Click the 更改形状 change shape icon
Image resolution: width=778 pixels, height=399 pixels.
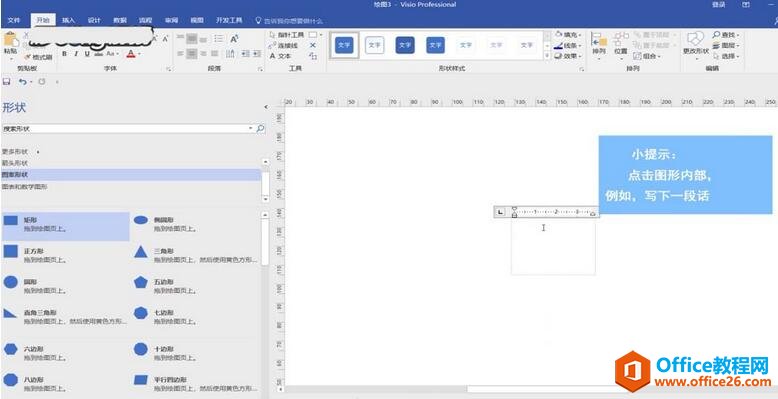(x=696, y=43)
